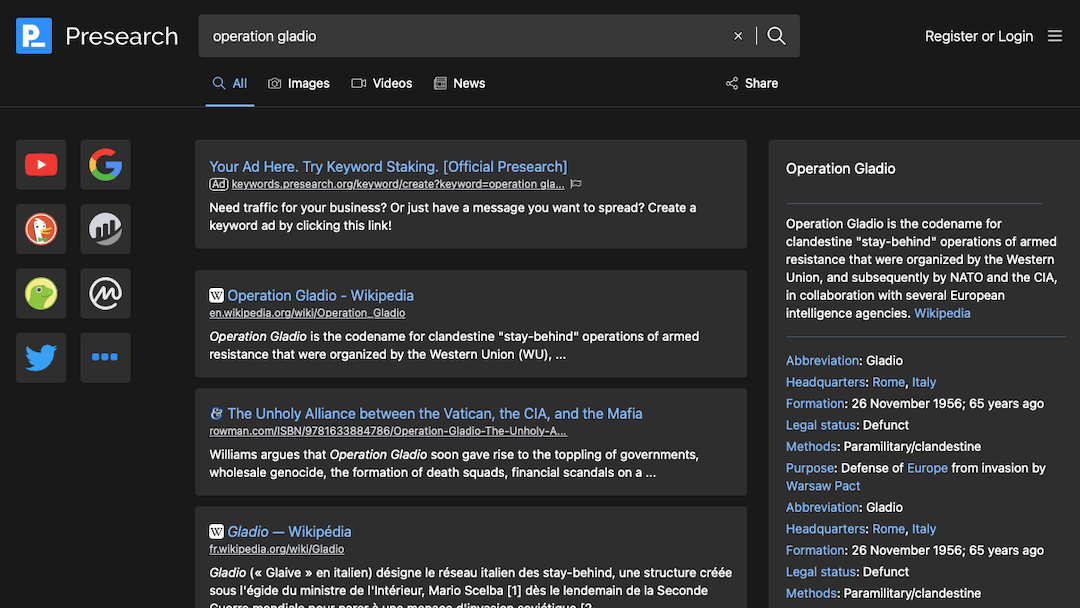Select the All tab
The image size is (1080, 608).
click(230, 83)
